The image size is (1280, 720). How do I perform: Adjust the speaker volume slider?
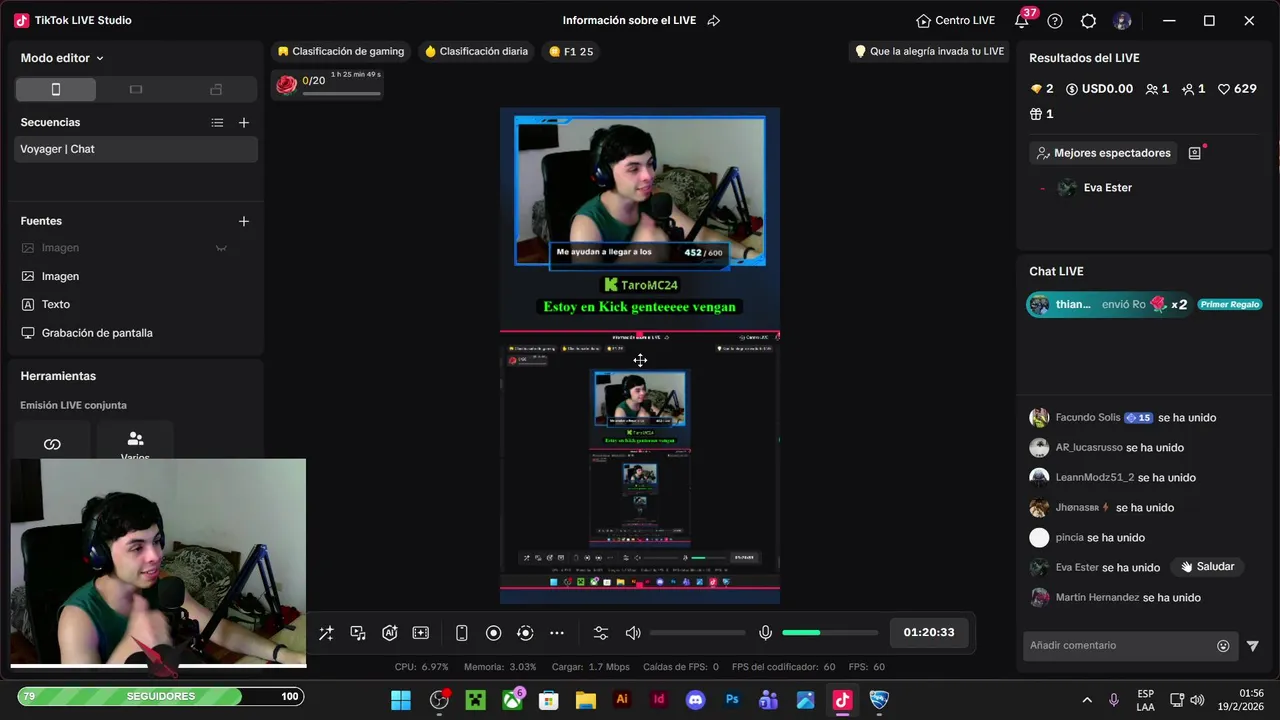pyautogui.click(x=697, y=633)
